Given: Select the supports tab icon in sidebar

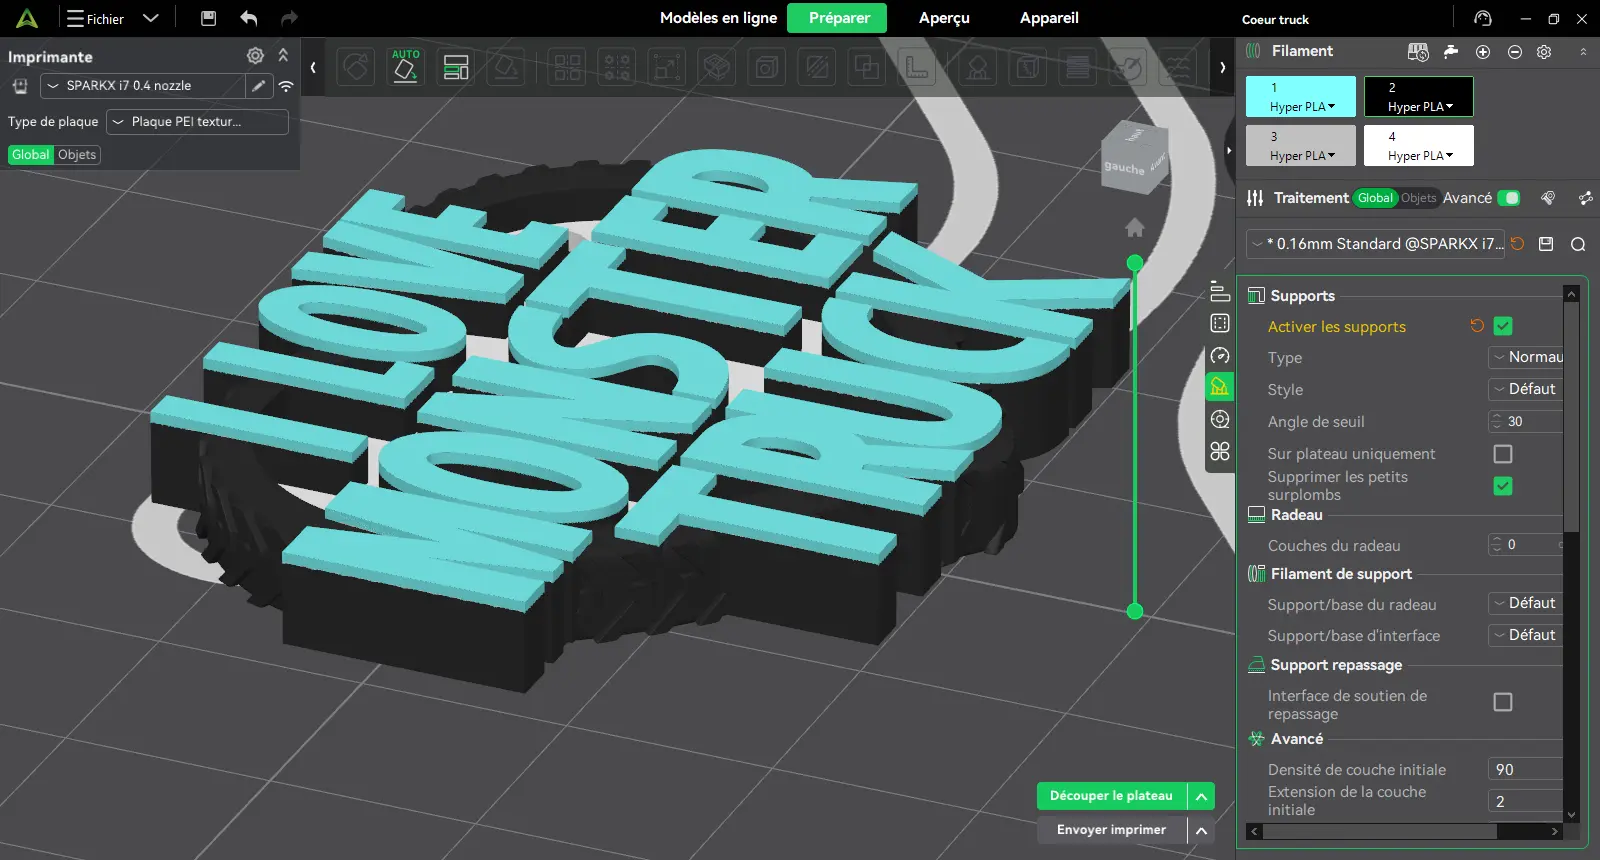Looking at the screenshot, I should tap(1220, 387).
